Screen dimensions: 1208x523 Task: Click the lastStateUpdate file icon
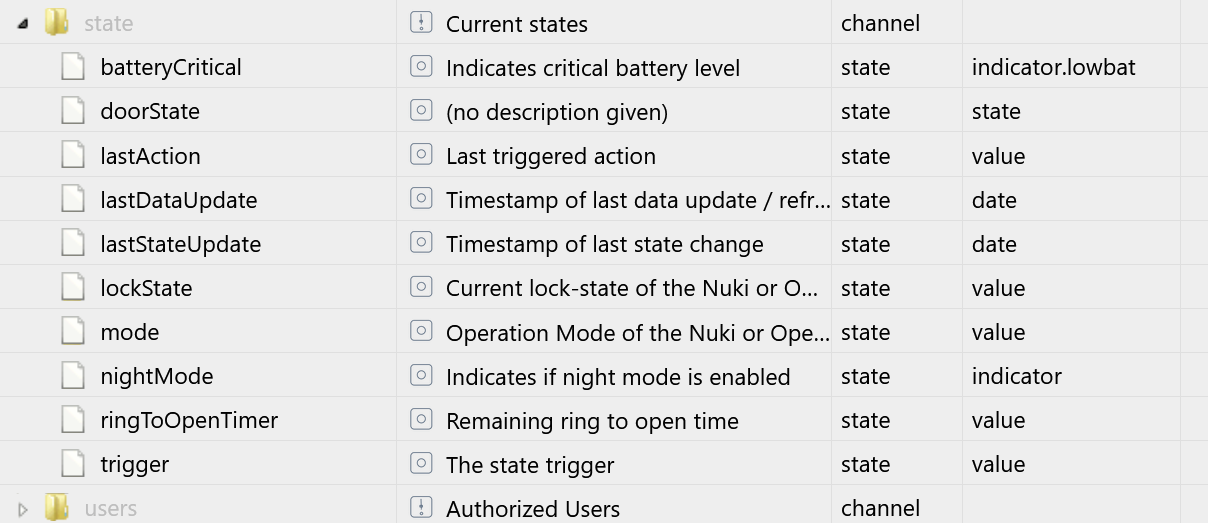click(x=72, y=243)
